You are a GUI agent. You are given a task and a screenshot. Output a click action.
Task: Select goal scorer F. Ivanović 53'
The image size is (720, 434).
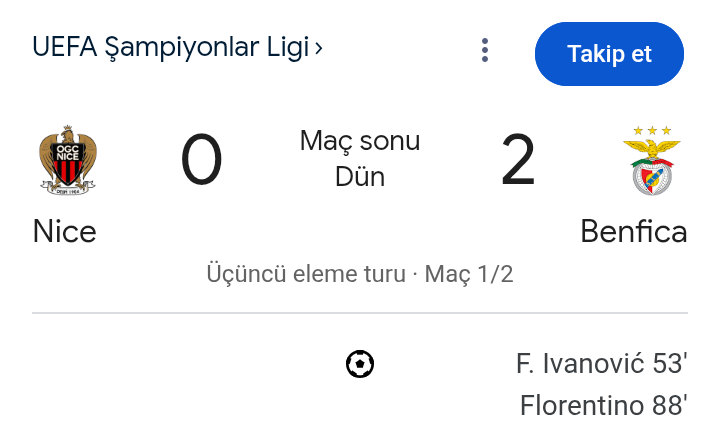click(x=602, y=364)
